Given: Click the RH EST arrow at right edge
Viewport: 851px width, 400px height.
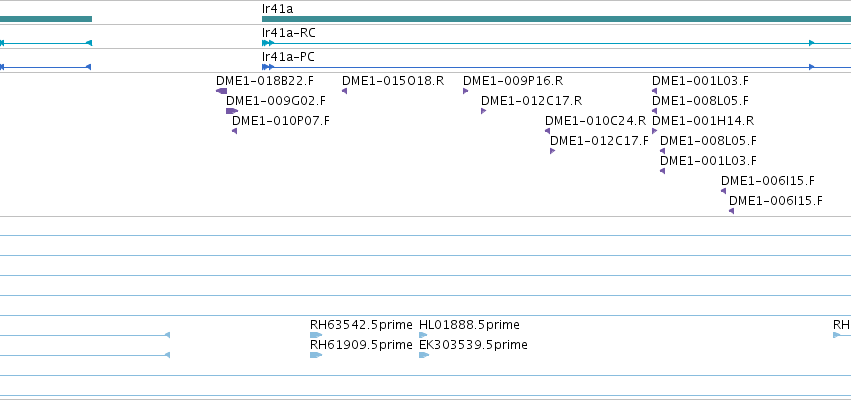Looking at the screenshot, I should 837,335.
